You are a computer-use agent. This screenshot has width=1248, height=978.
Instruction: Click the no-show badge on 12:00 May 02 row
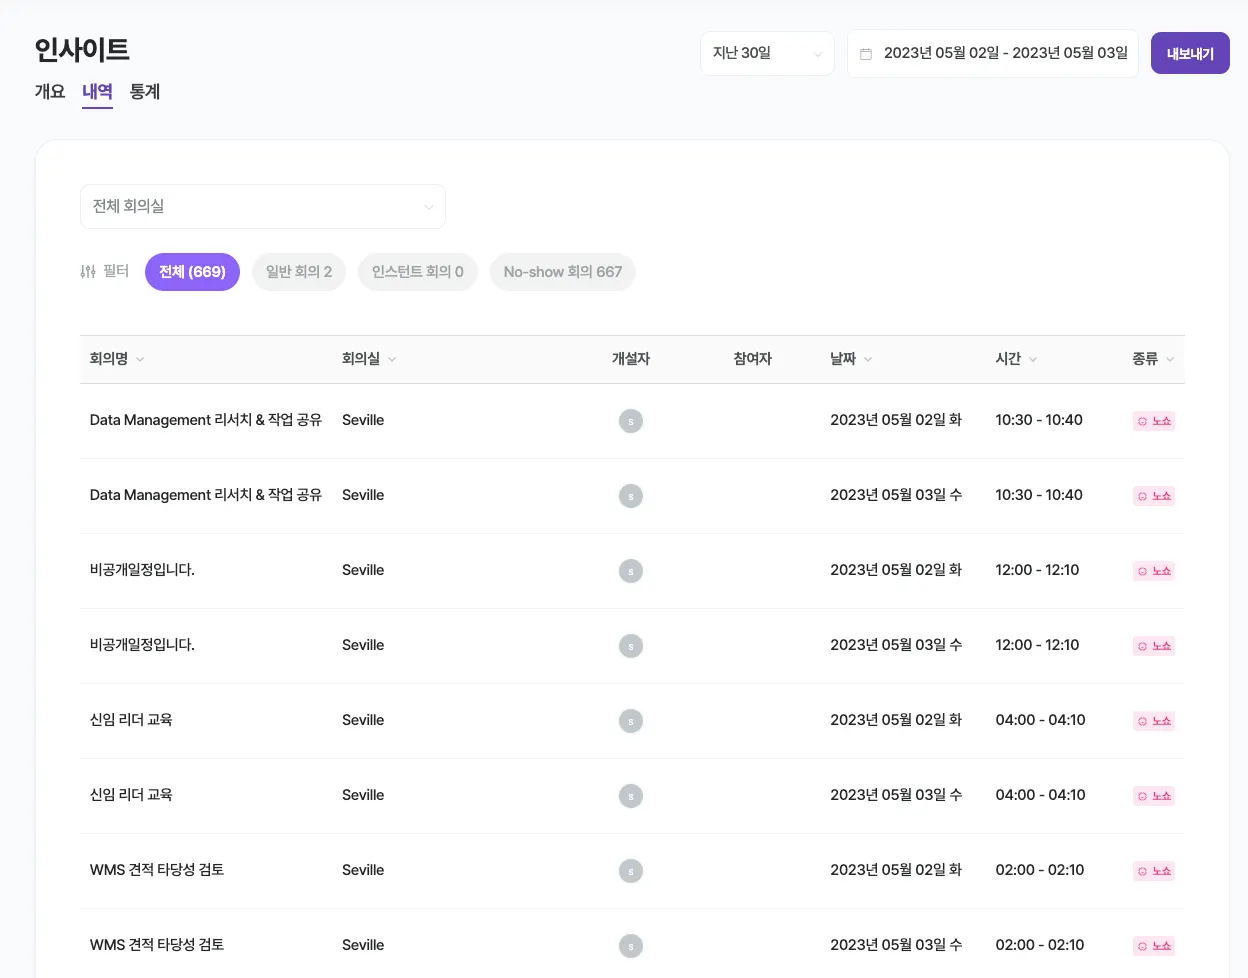[1153, 571]
